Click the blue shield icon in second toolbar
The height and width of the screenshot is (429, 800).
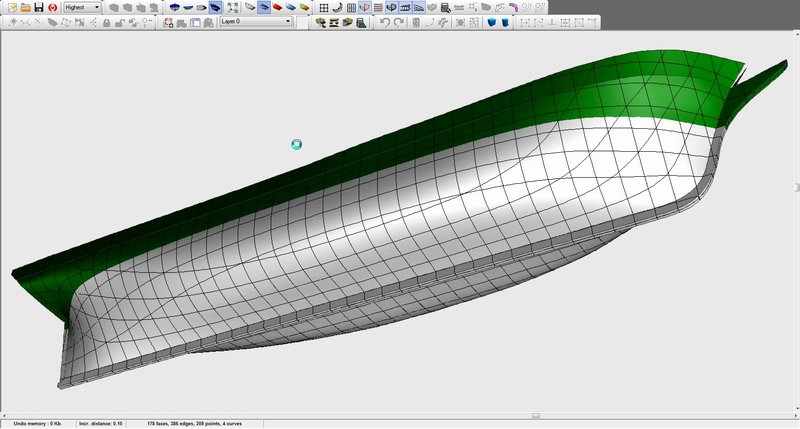(491, 22)
